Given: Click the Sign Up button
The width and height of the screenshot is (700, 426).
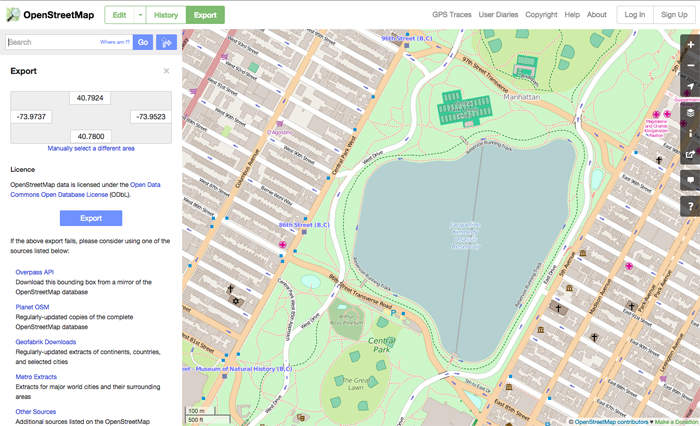Looking at the screenshot, I should point(674,15).
